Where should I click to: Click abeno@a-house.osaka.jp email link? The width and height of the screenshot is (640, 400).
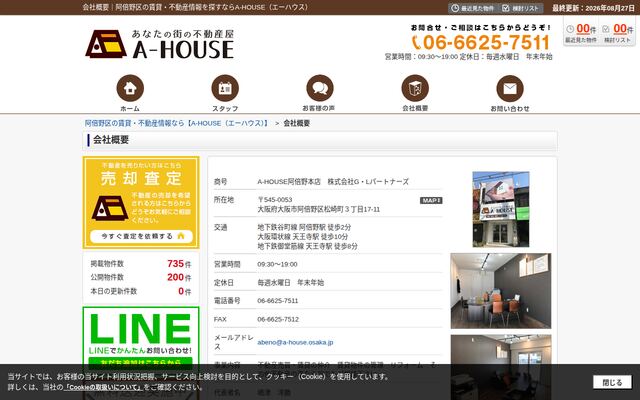pyautogui.click(x=295, y=342)
